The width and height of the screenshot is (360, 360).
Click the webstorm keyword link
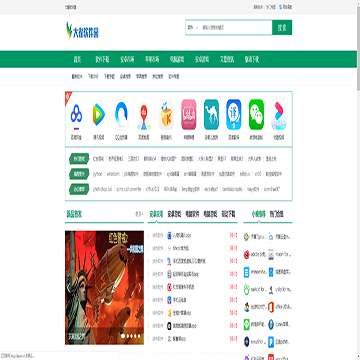113,174
